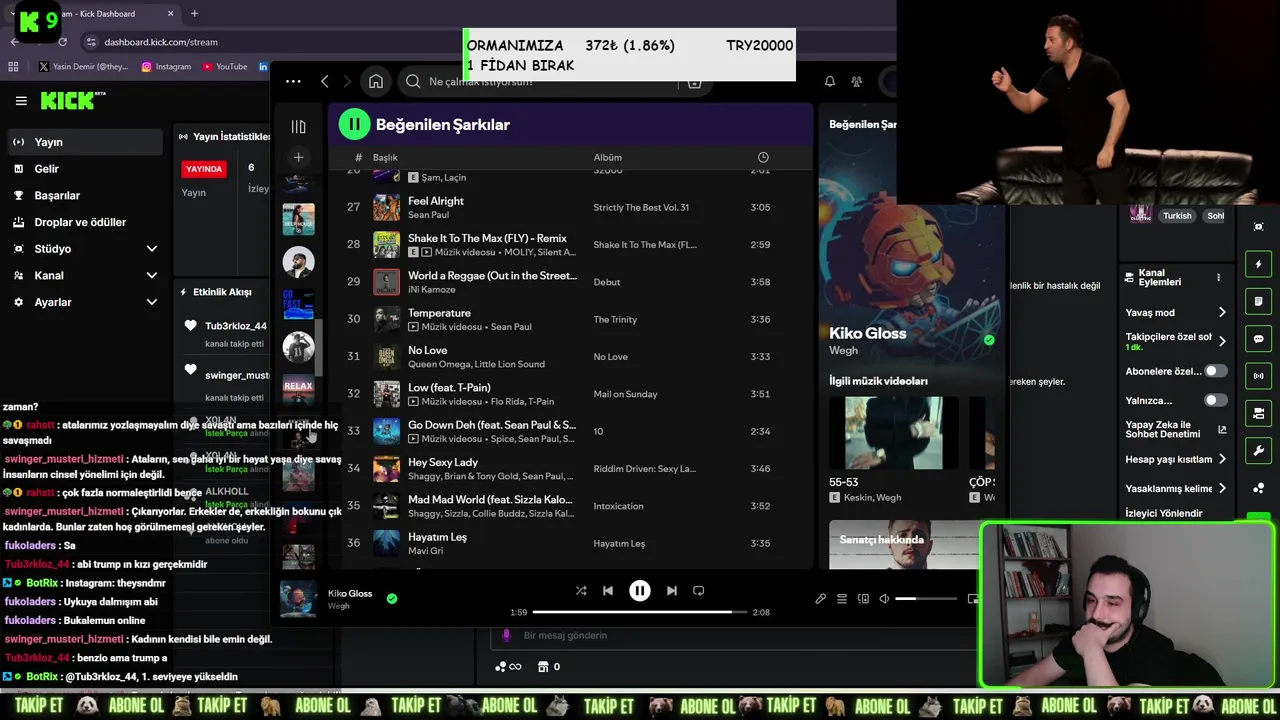Sort by duration clock column header
This screenshot has height=720, width=1280.
[x=763, y=158]
